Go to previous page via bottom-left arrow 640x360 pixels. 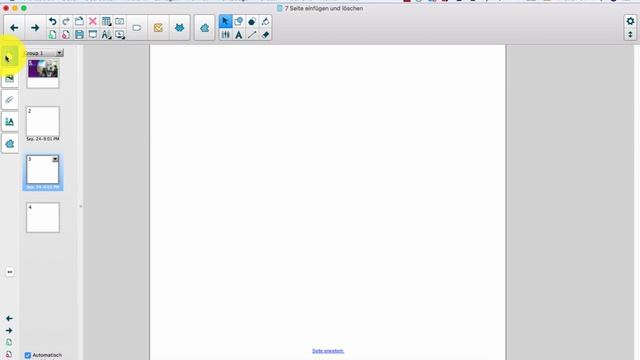tap(9, 318)
